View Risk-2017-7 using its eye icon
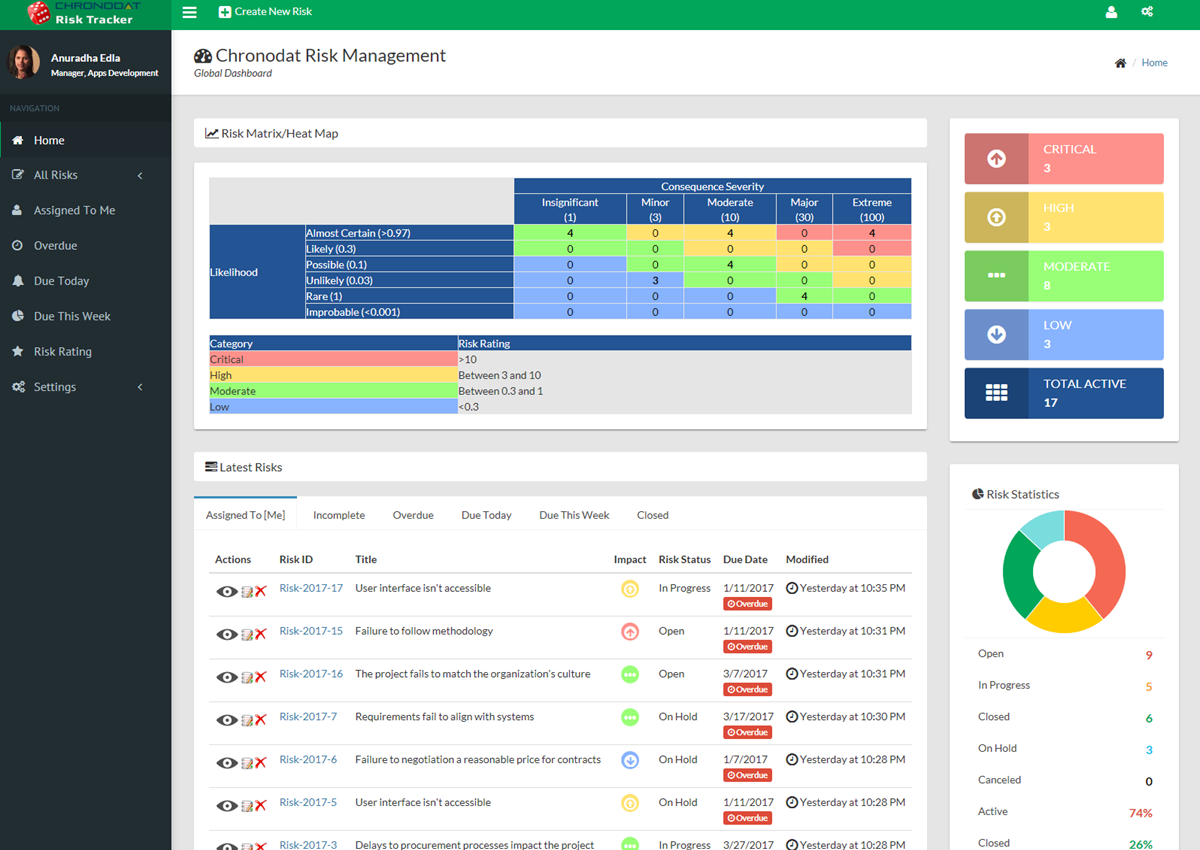 [227, 720]
